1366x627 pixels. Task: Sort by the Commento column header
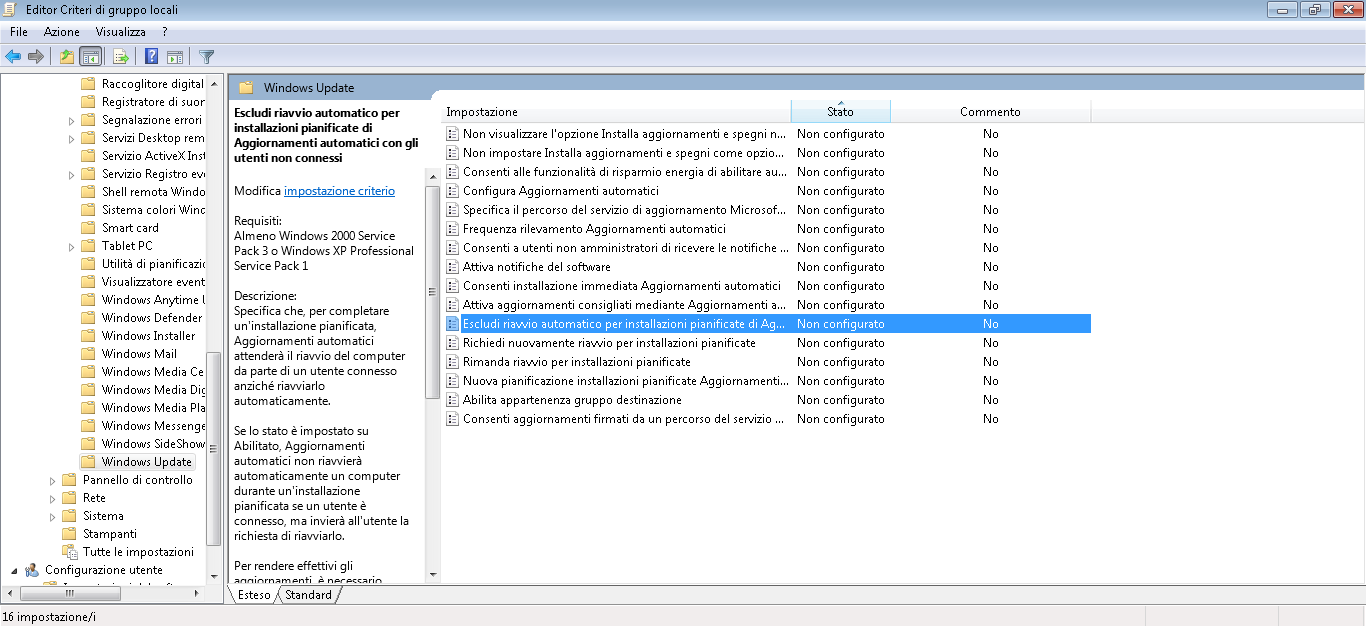click(990, 111)
